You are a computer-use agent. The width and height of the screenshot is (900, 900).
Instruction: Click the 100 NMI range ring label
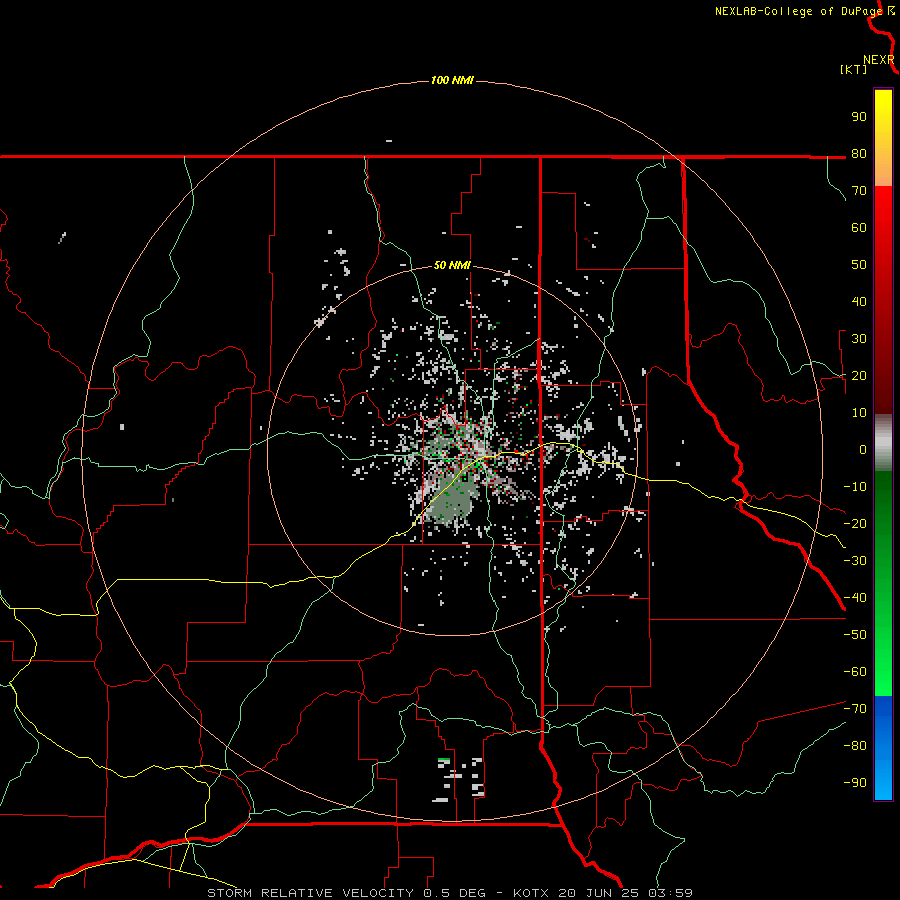click(x=452, y=80)
